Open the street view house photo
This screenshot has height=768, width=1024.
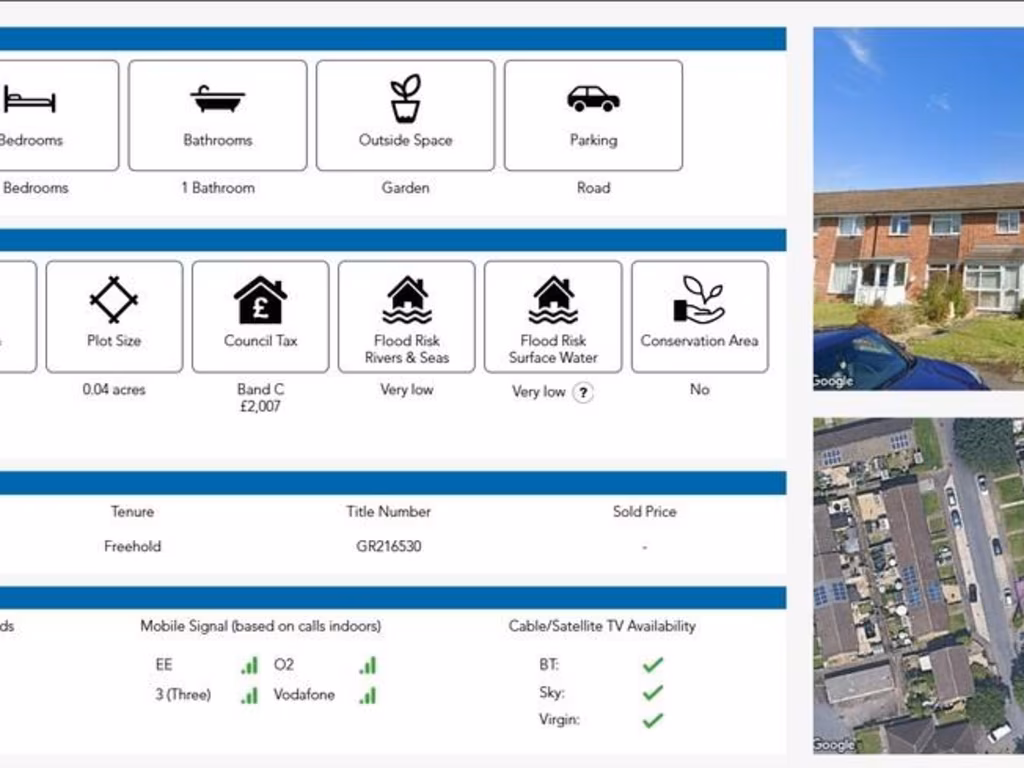click(918, 208)
